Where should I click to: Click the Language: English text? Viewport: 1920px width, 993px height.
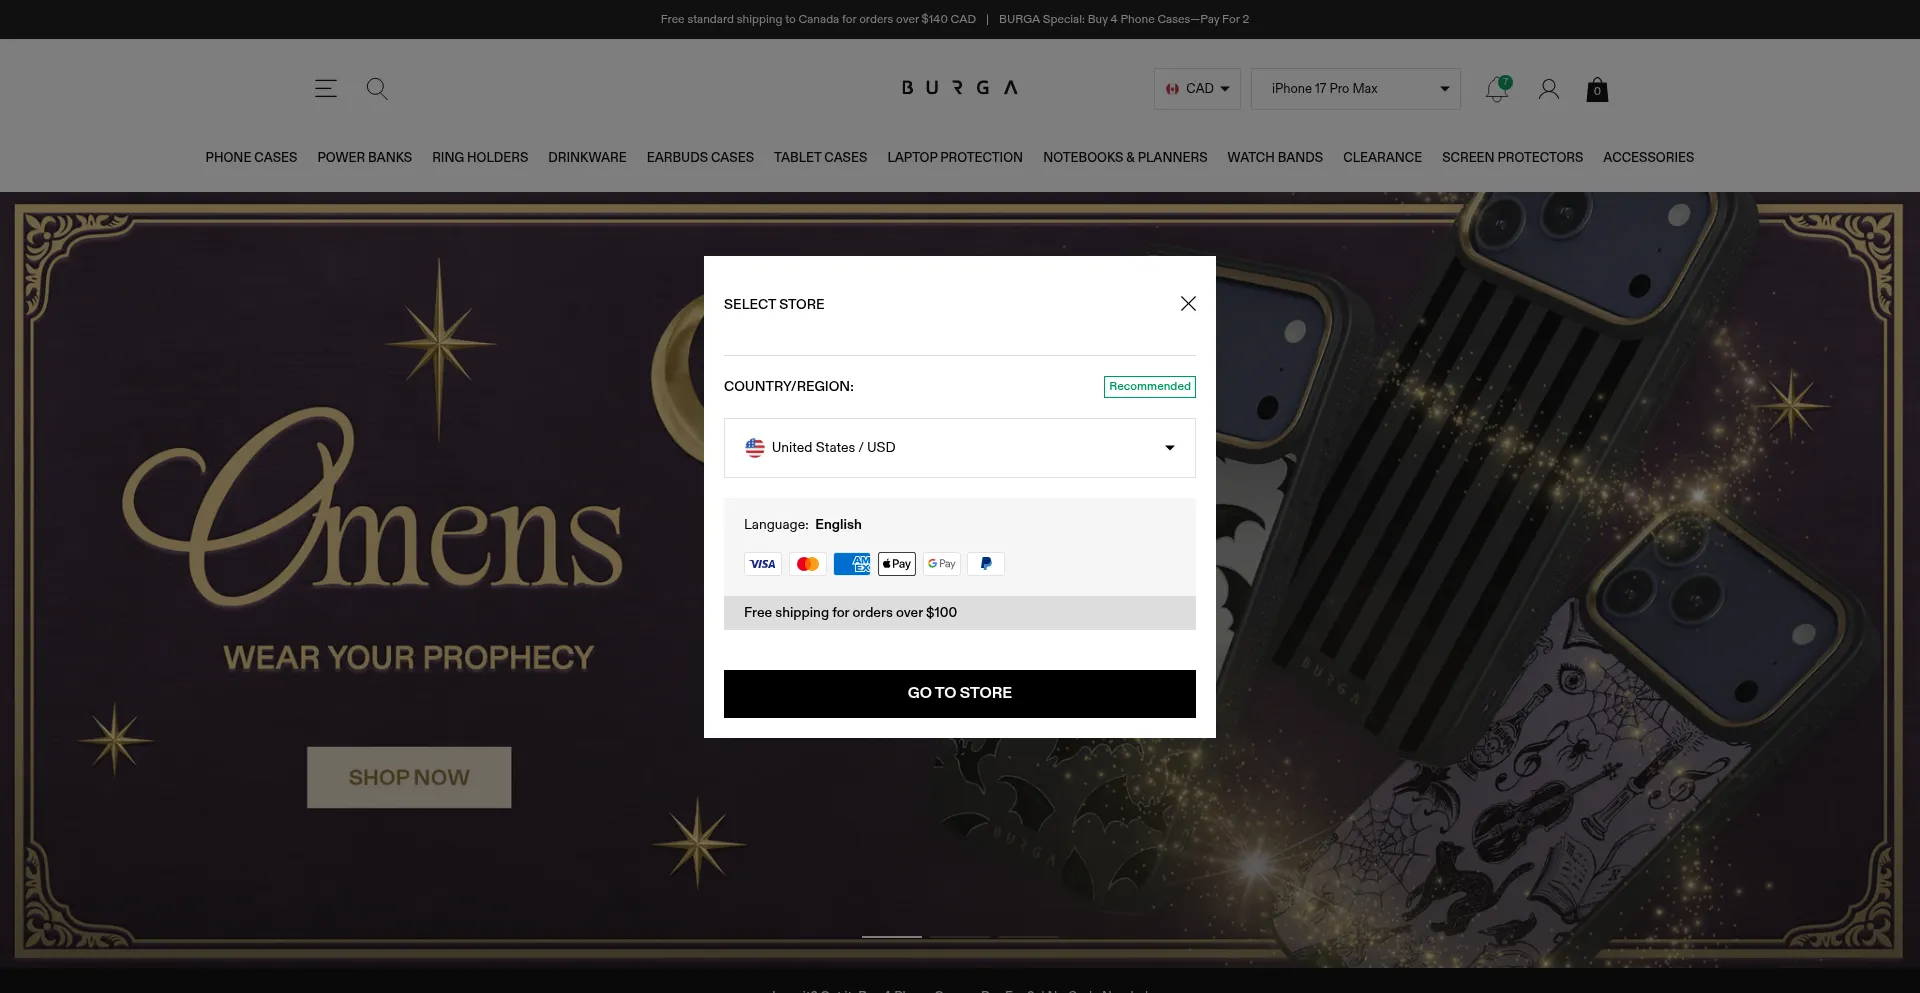[x=803, y=525]
